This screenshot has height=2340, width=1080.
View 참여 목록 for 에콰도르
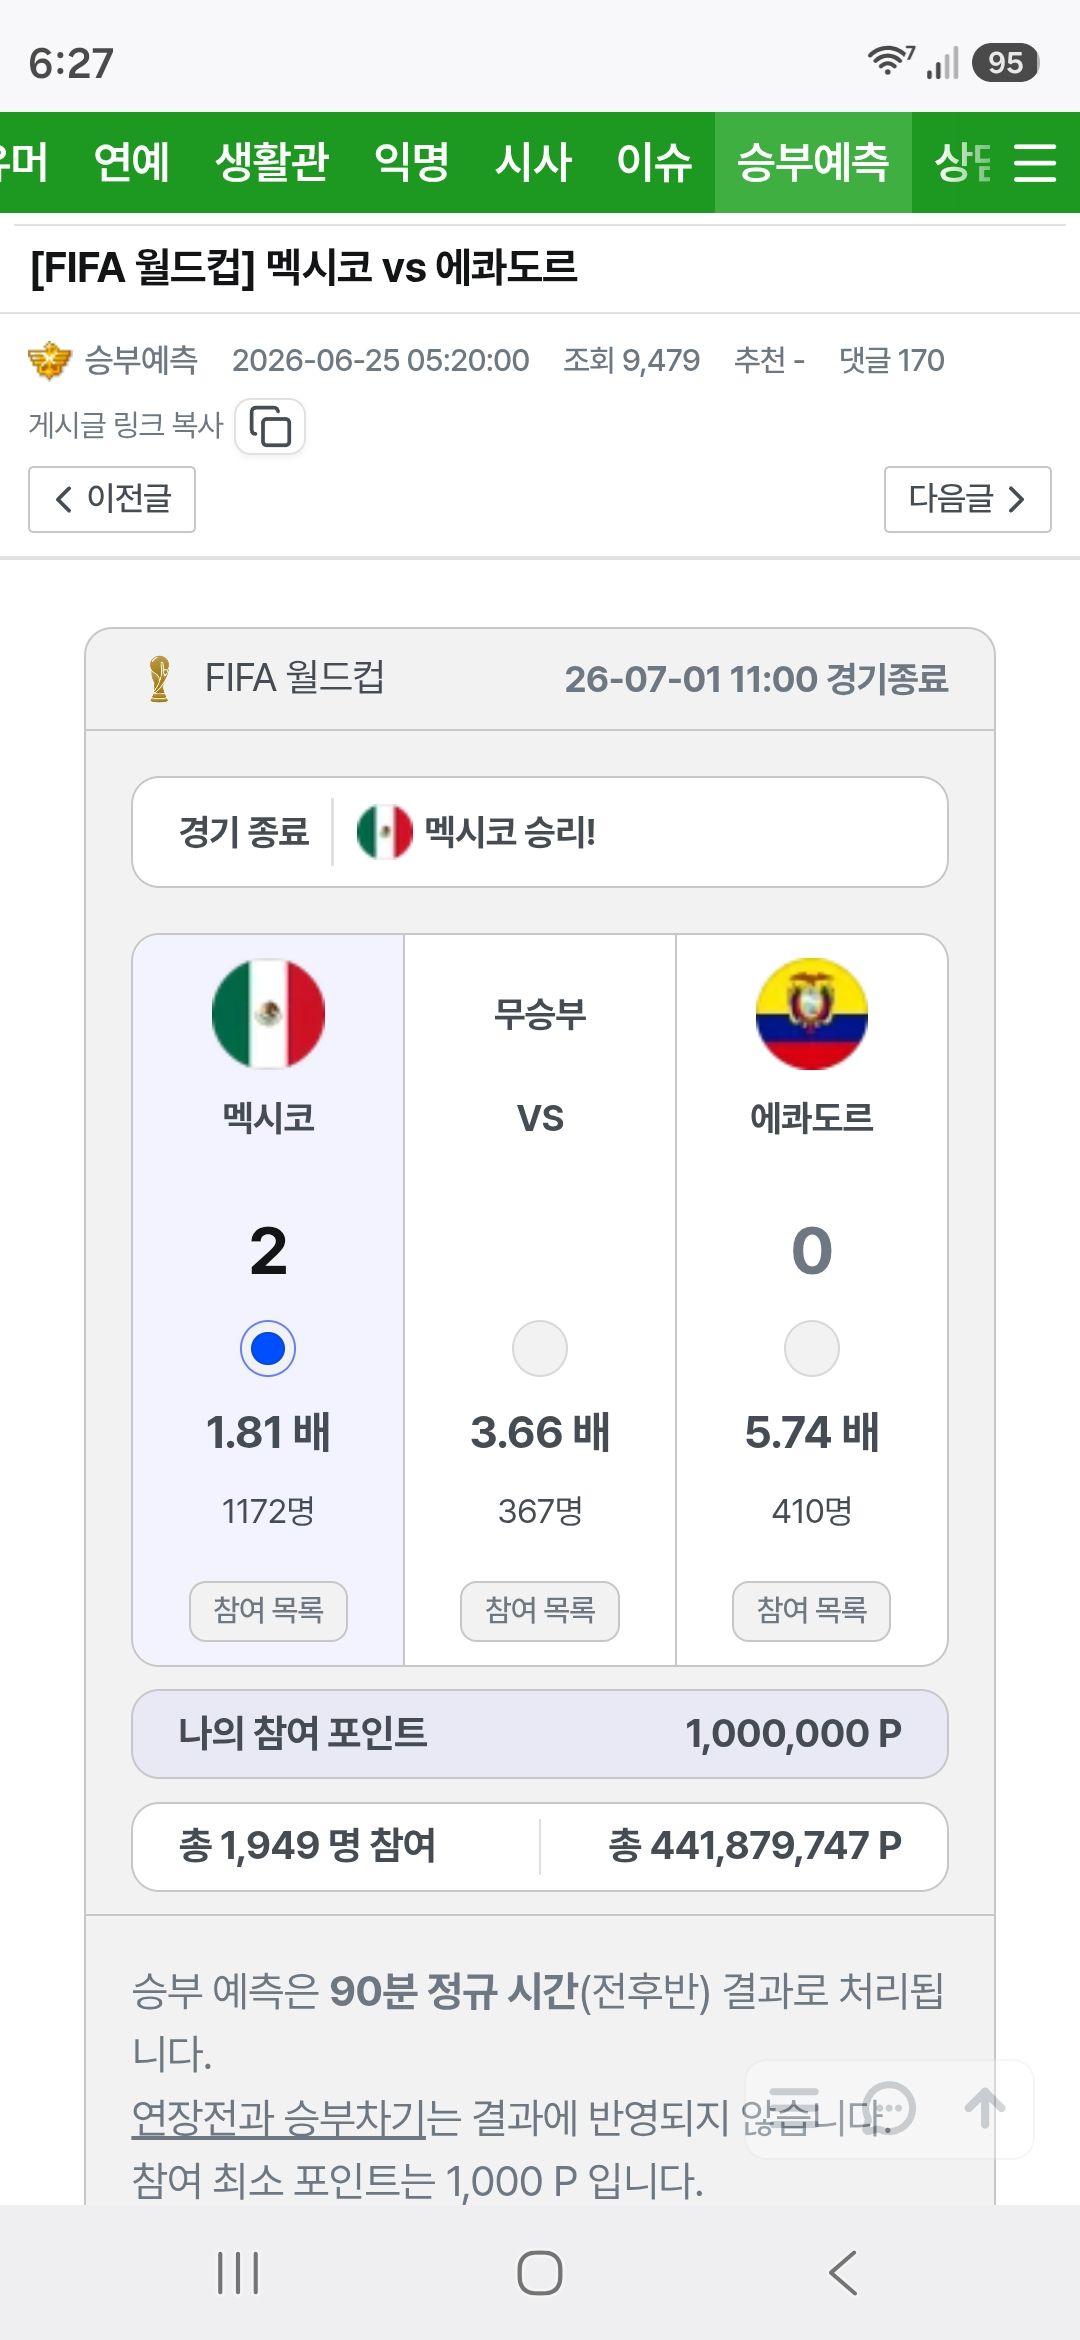(x=812, y=1610)
